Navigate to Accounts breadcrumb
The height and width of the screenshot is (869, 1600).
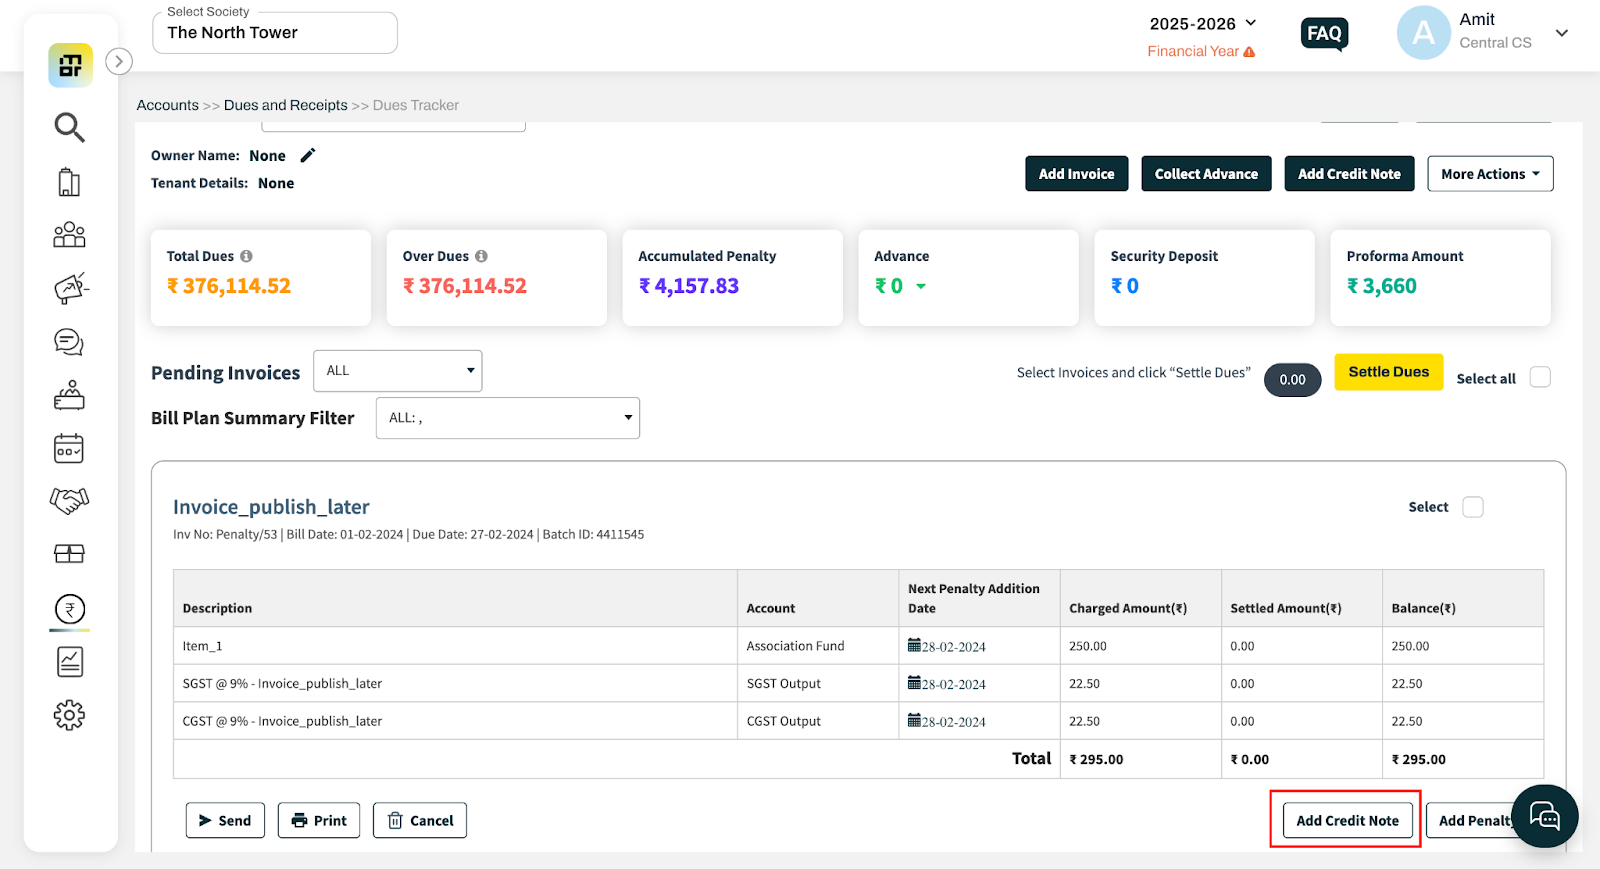pos(168,105)
